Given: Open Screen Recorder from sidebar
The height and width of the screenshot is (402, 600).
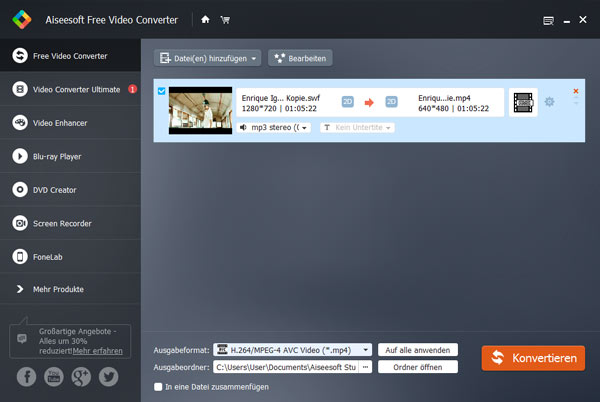Looking at the screenshot, I should coord(70,223).
